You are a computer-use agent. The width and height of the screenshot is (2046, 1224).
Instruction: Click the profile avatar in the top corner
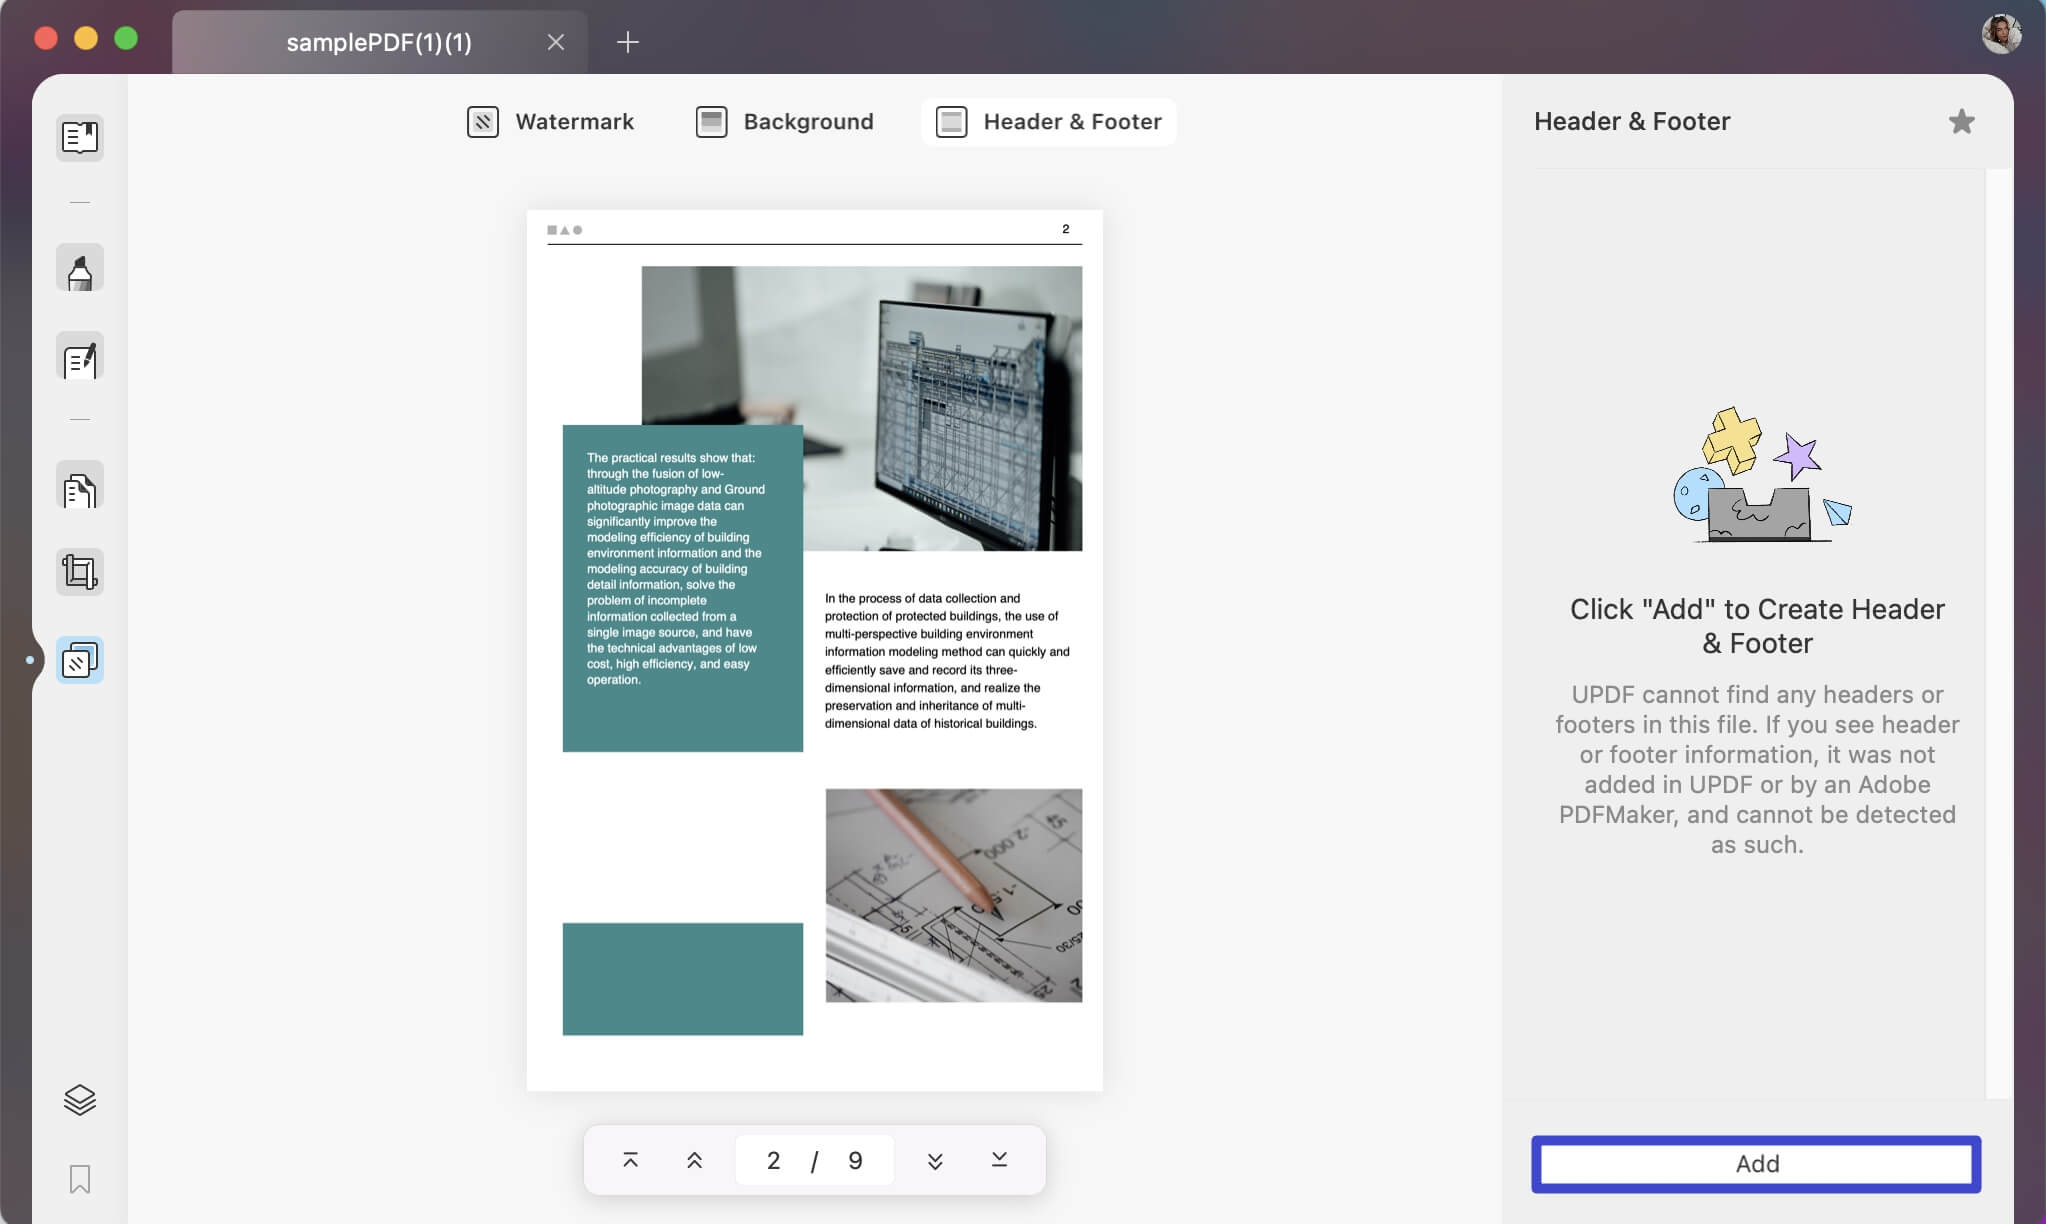pos(2002,33)
